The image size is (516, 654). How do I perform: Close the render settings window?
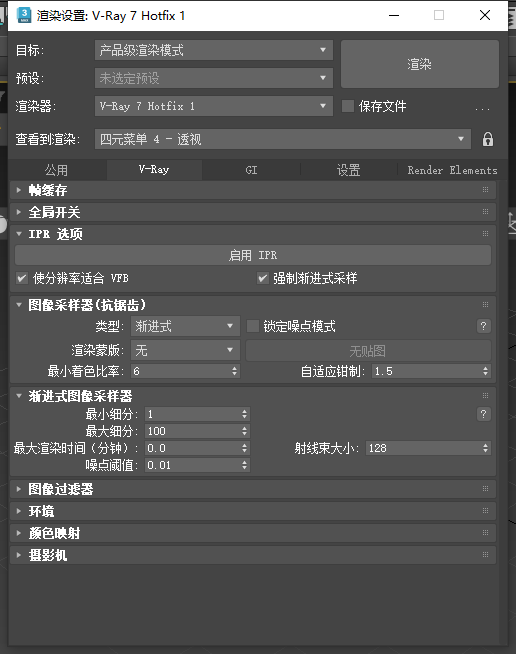485,15
